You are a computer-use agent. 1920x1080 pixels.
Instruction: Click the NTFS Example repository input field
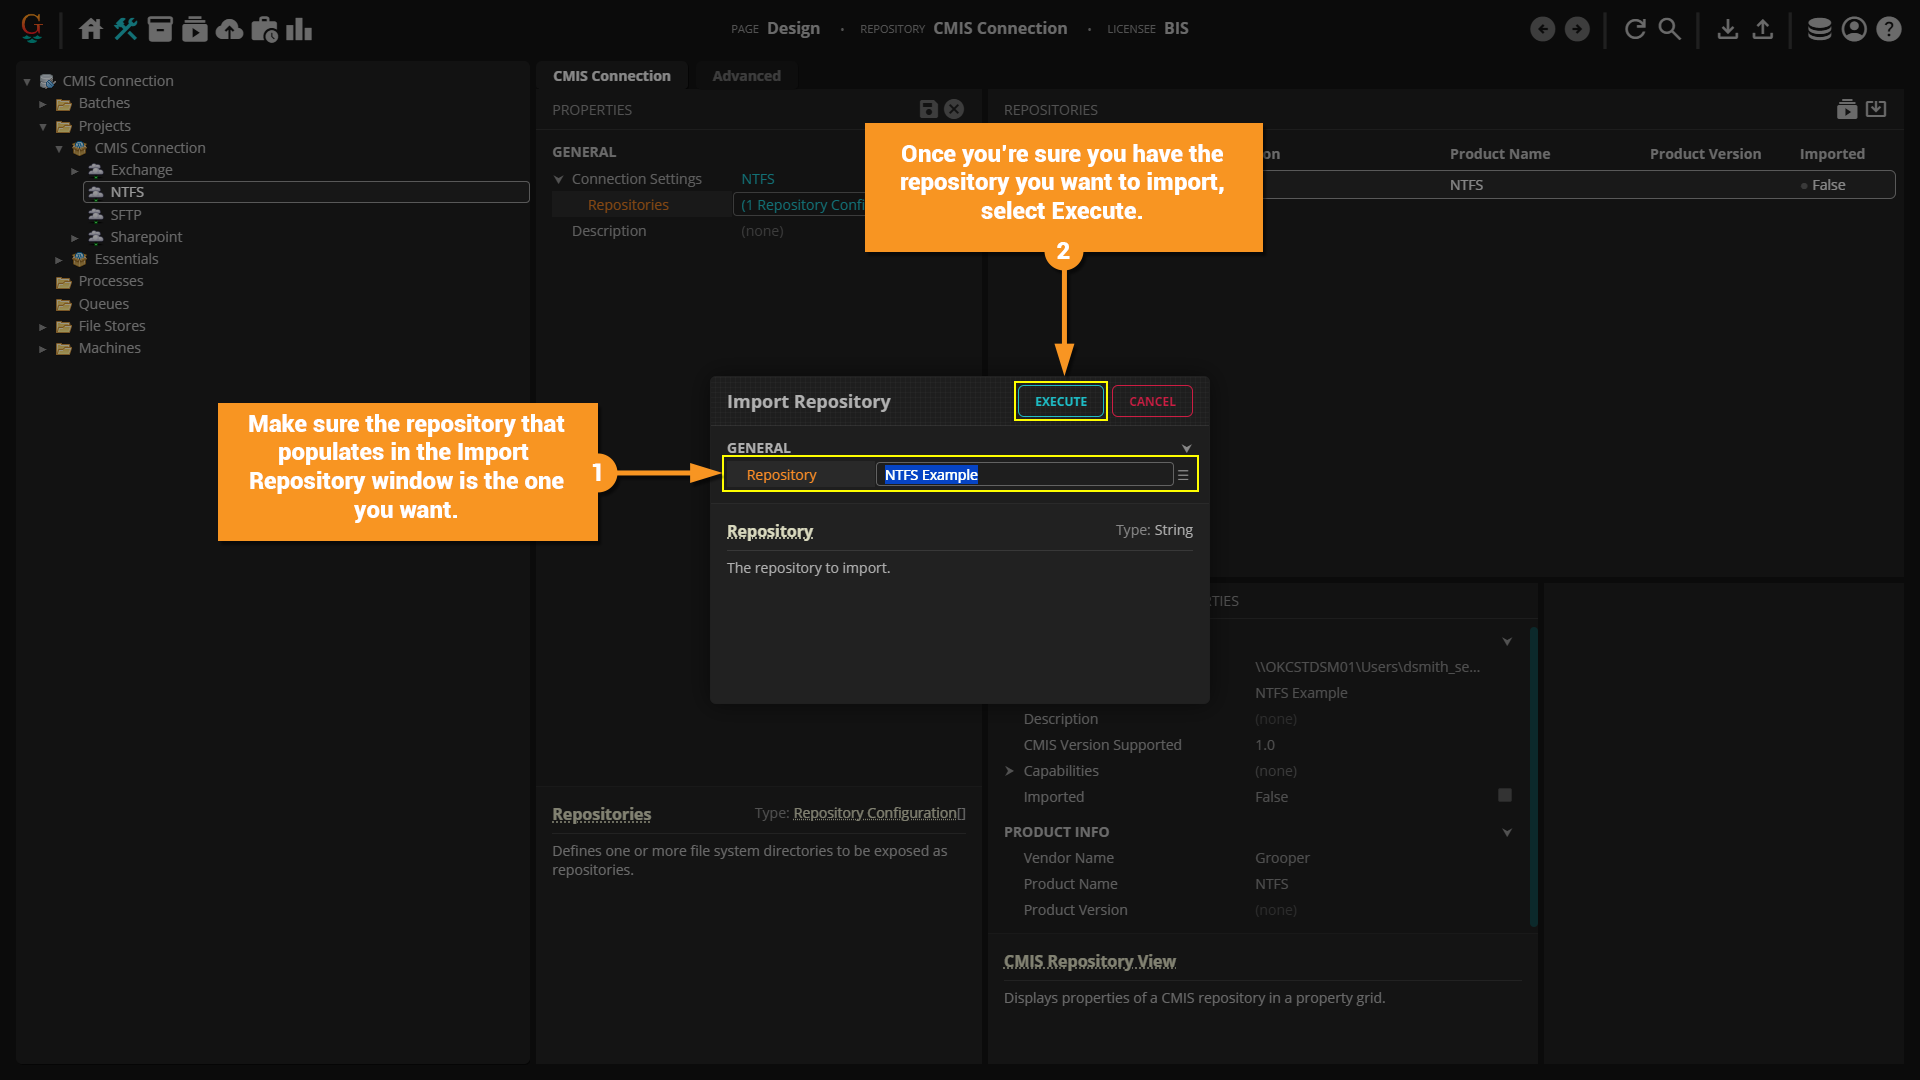coord(1024,475)
